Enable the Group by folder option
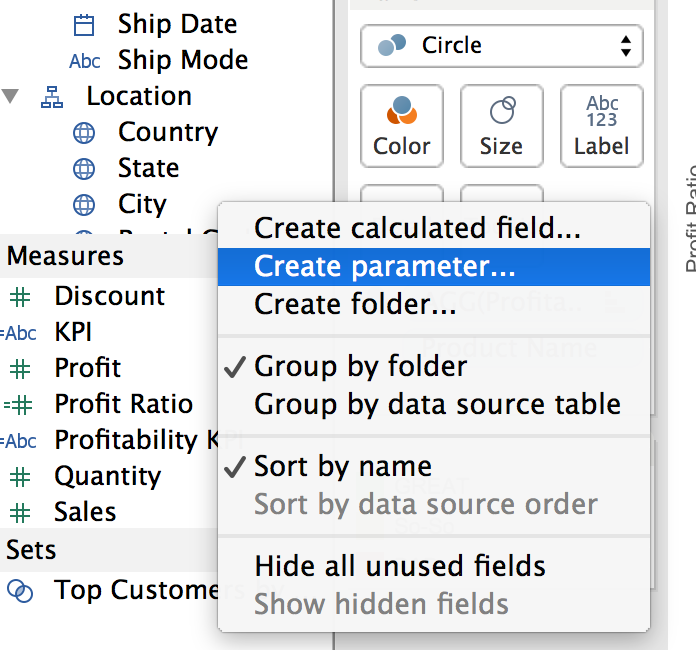Screen dimensions: 696x650 click(x=360, y=367)
